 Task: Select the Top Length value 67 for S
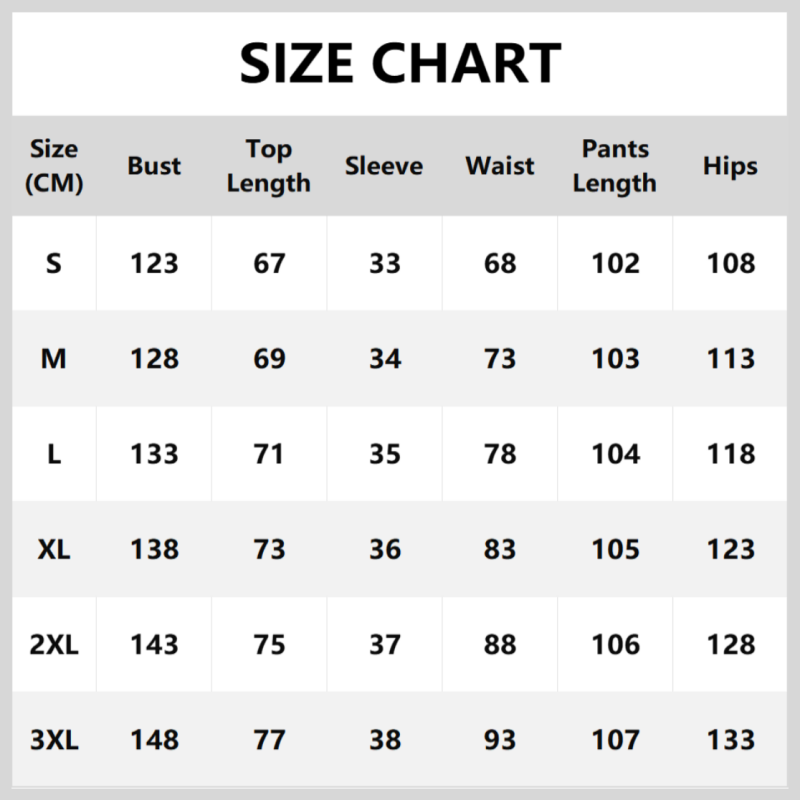[269, 263]
